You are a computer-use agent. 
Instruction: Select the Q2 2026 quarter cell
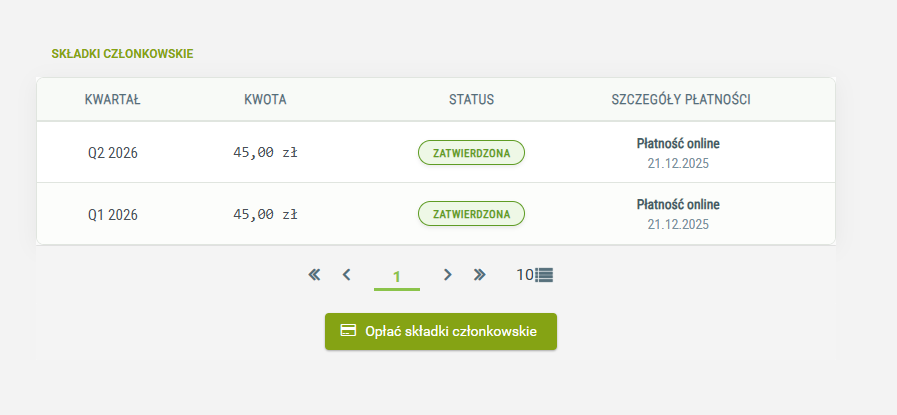[113, 153]
